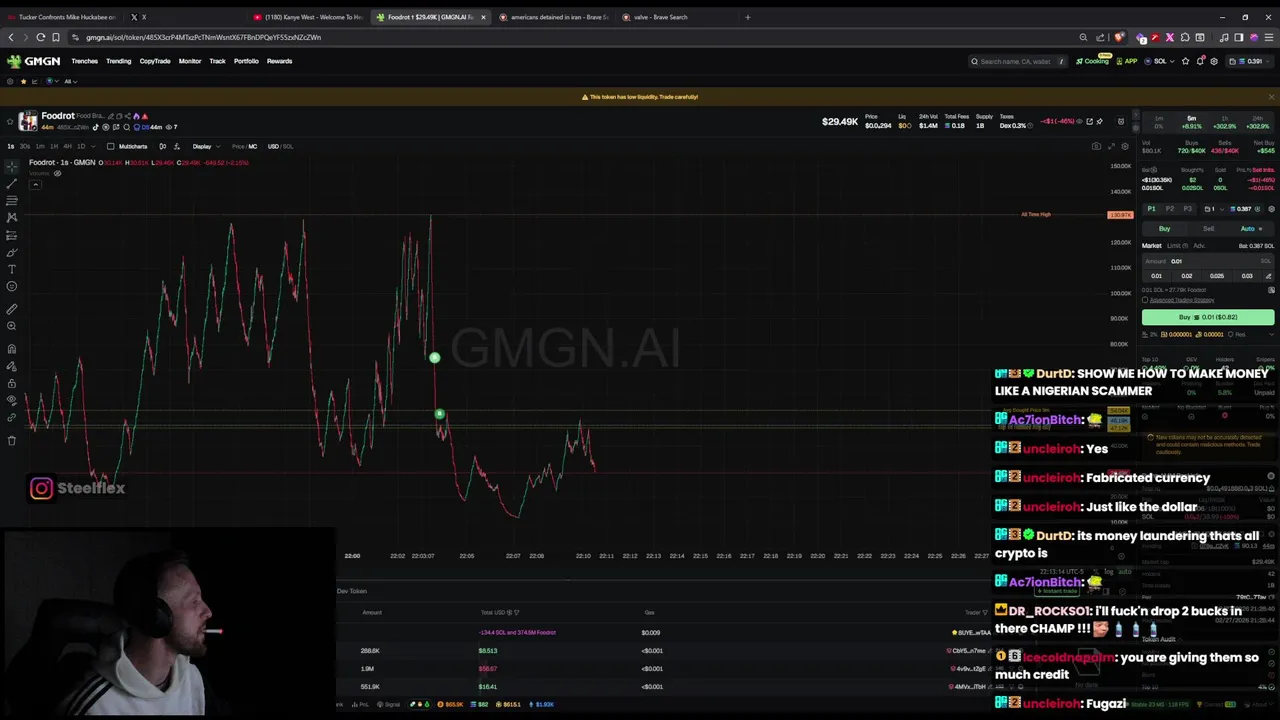The width and height of the screenshot is (1280, 720).
Task: Edit quick amount presets pencil
Action: pyautogui.click(x=1268, y=276)
